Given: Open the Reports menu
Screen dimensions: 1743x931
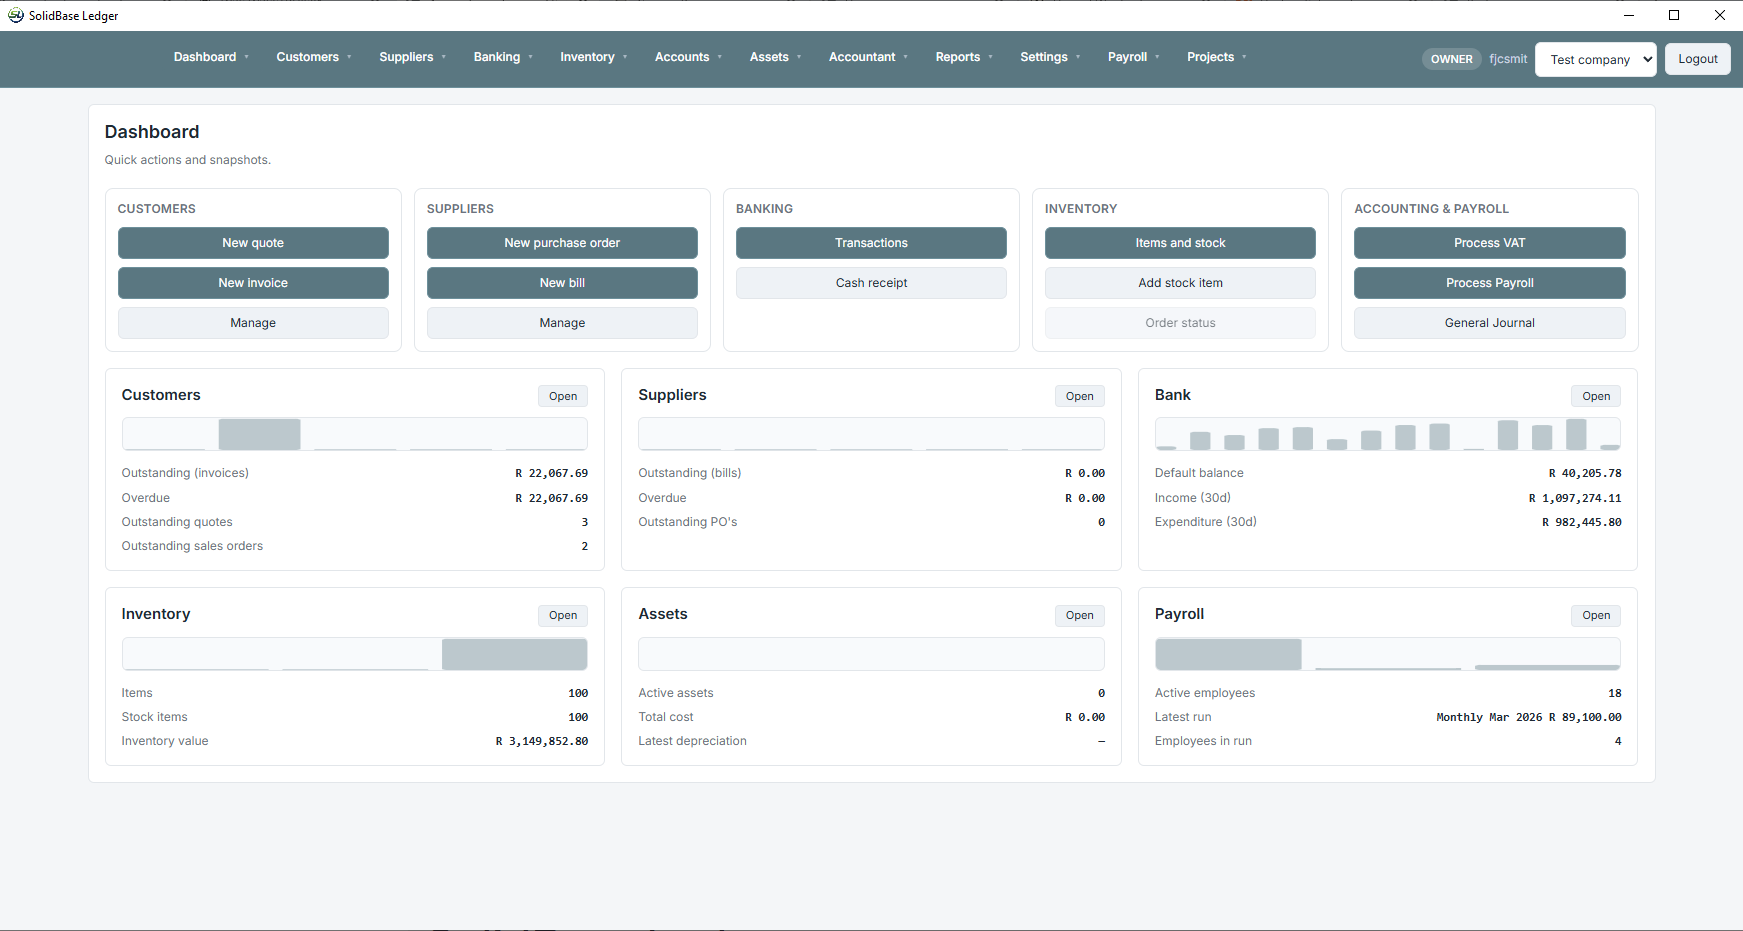Looking at the screenshot, I should click(963, 57).
